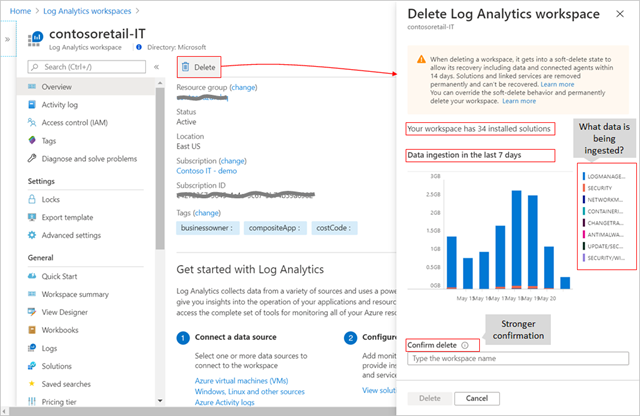Click the Cancel button in delete panel
Image resolution: width=640 pixels, height=416 pixels.
coord(477,398)
